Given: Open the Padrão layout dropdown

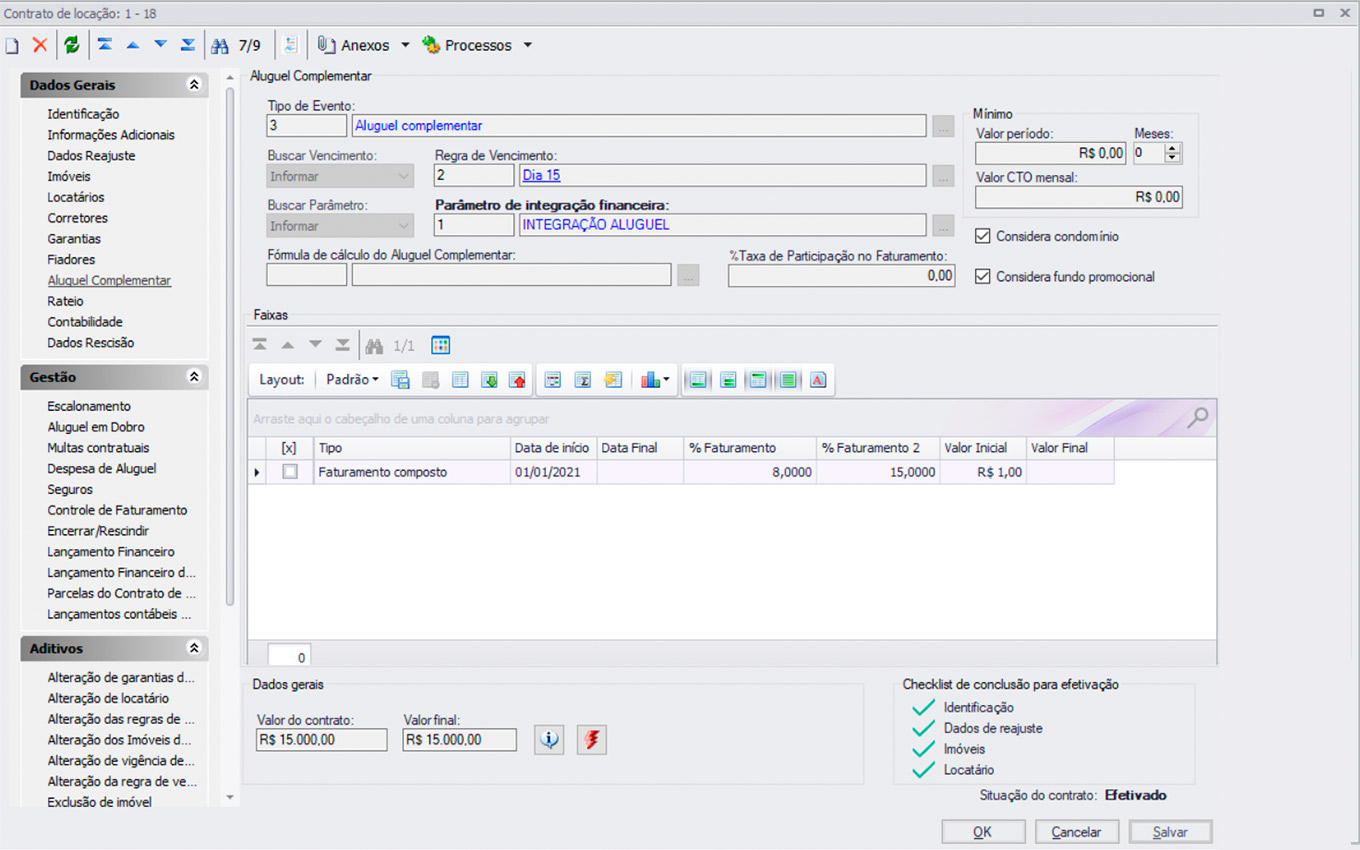Looking at the screenshot, I should [352, 380].
